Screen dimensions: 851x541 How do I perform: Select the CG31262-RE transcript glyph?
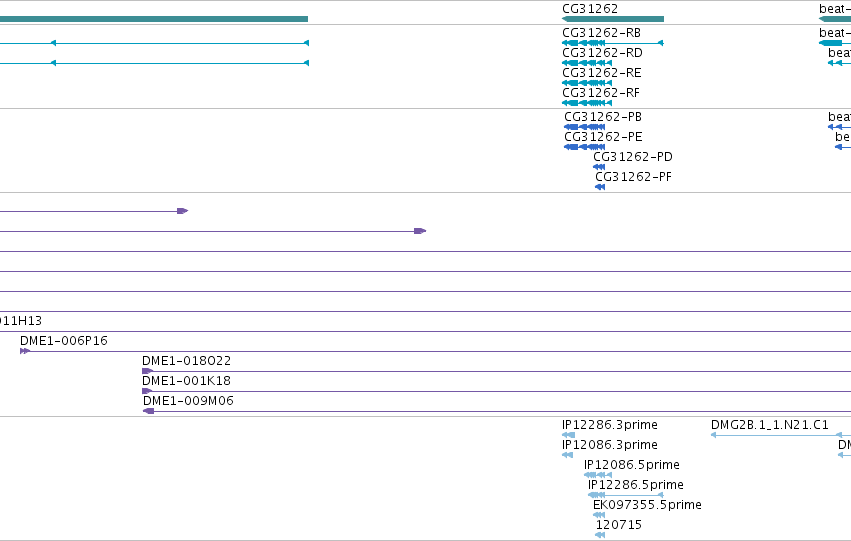[x=587, y=83]
